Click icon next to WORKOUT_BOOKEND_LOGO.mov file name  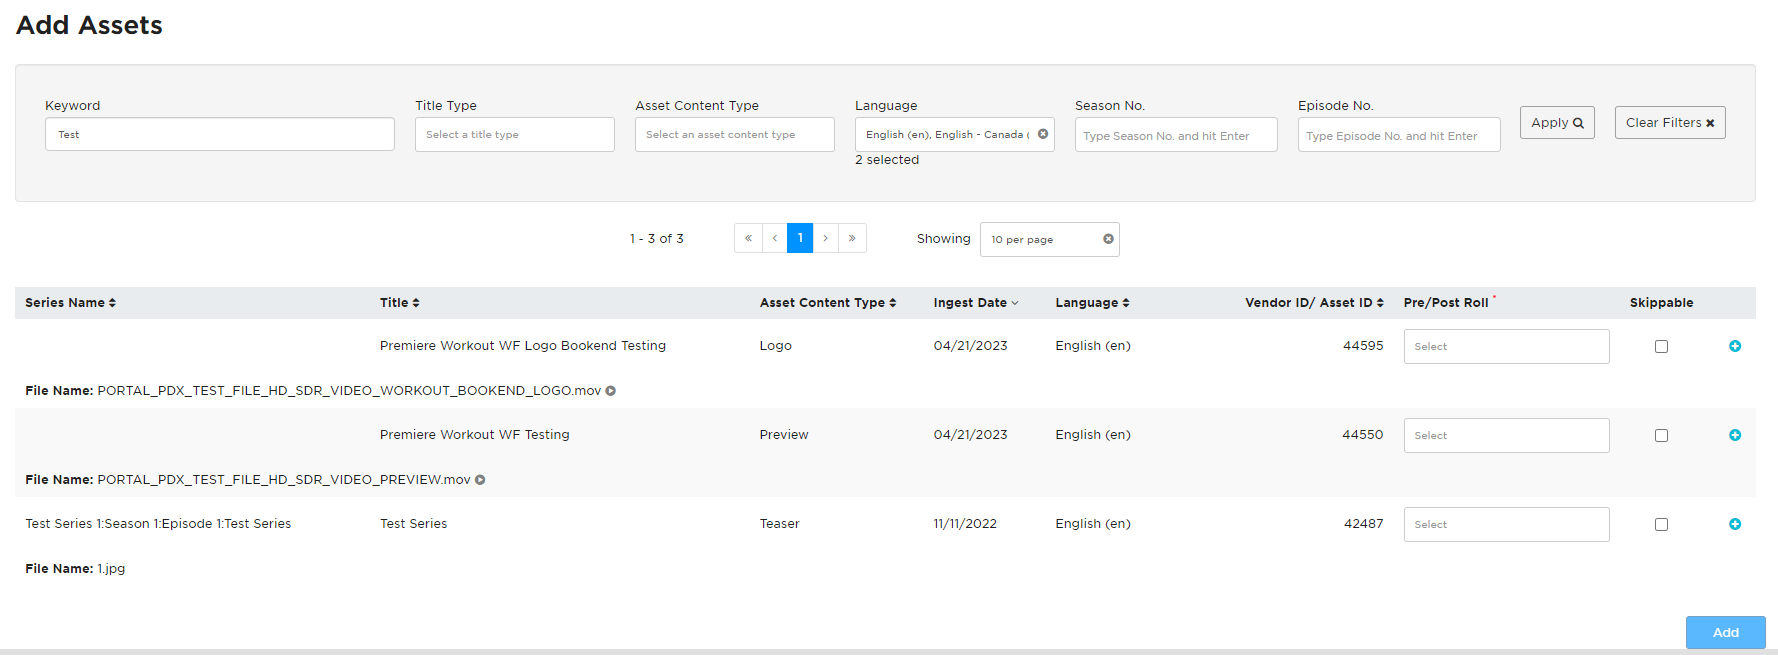[610, 391]
